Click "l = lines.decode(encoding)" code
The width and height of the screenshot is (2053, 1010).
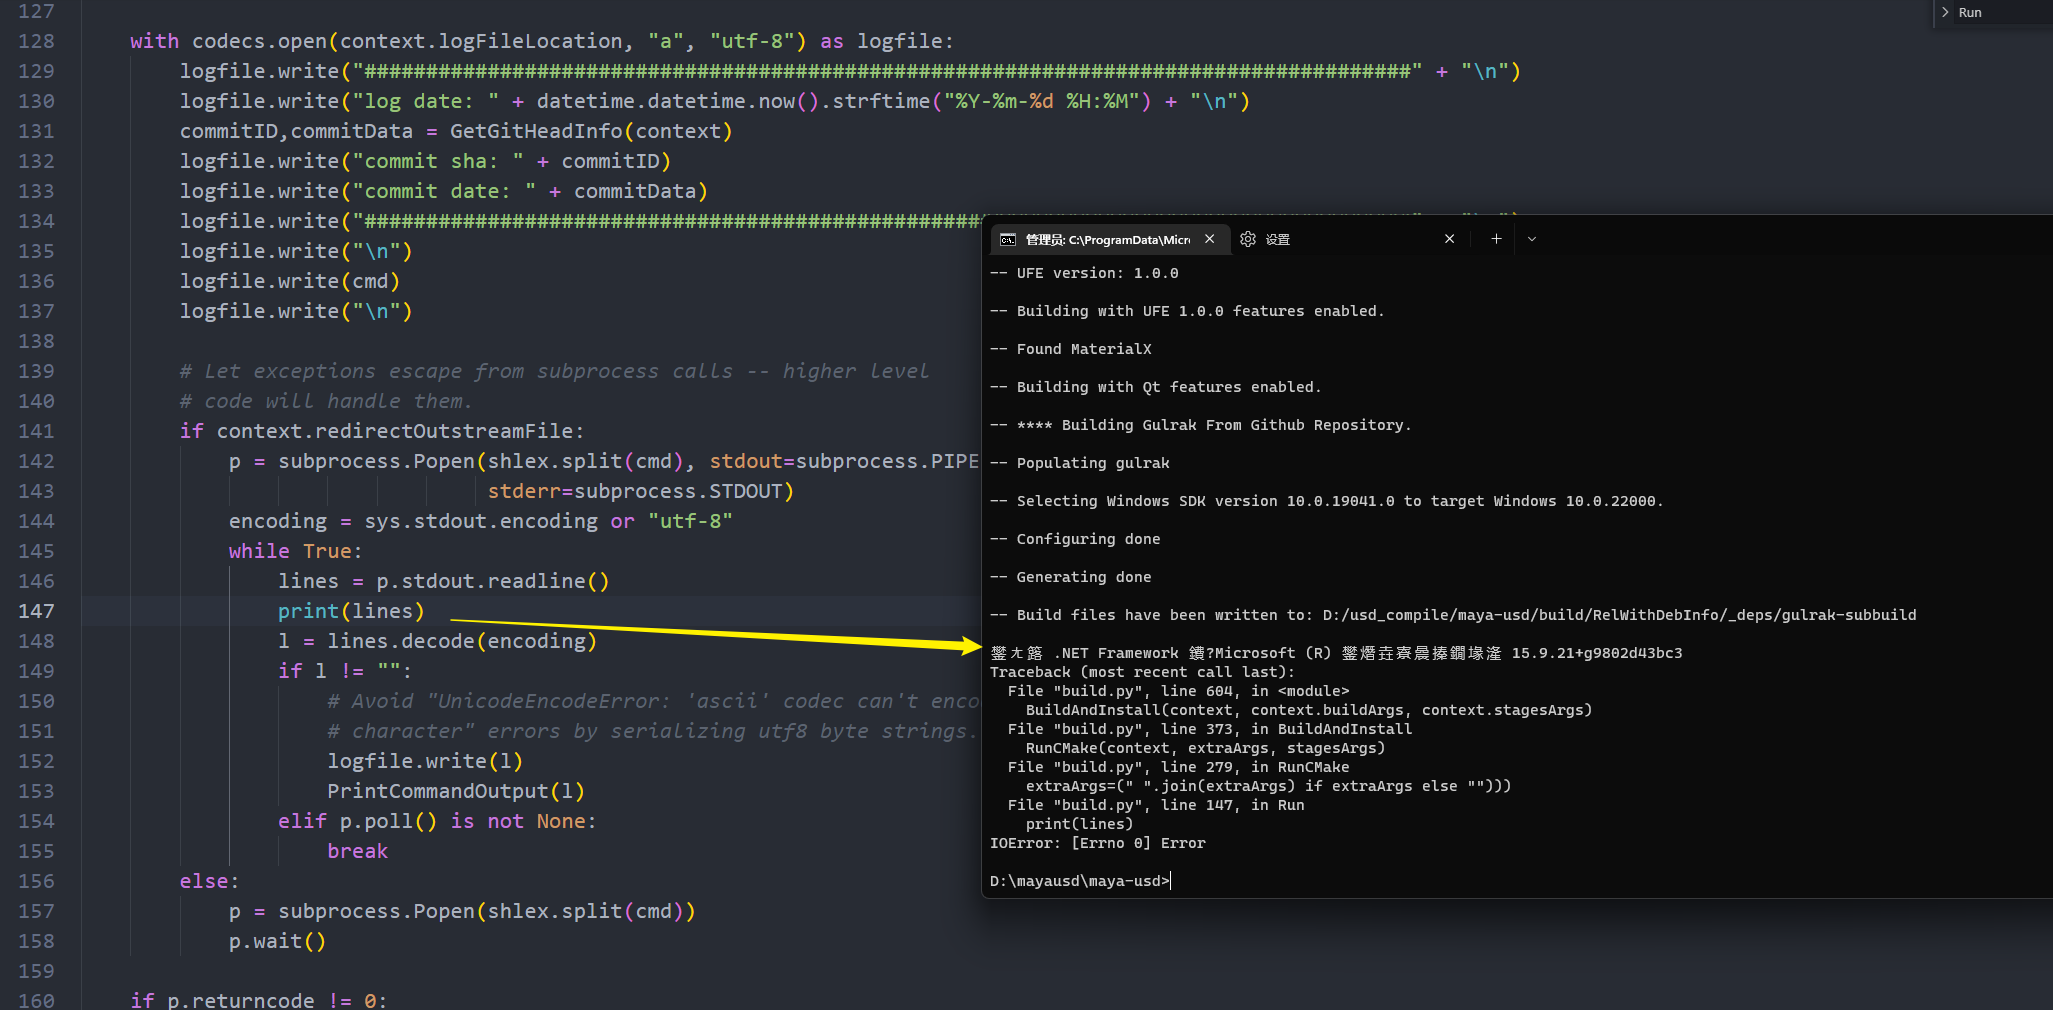point(437,641)
